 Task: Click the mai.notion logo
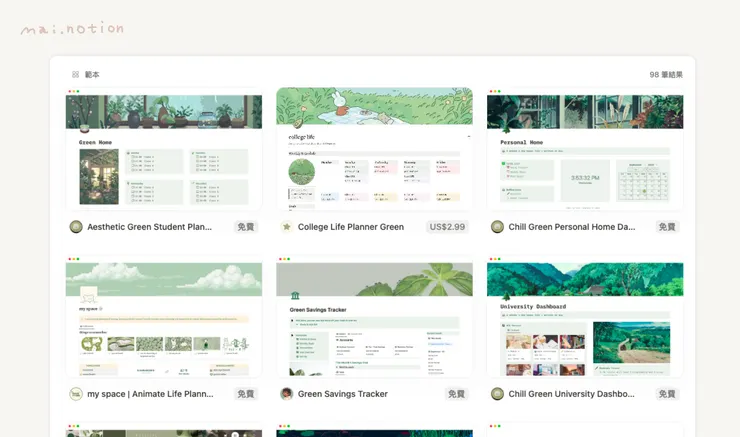pos(72,29)
